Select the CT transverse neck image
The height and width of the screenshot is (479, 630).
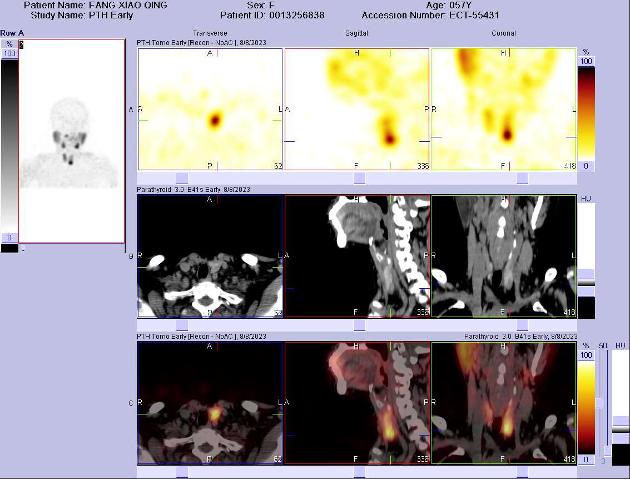coord(210,256)
